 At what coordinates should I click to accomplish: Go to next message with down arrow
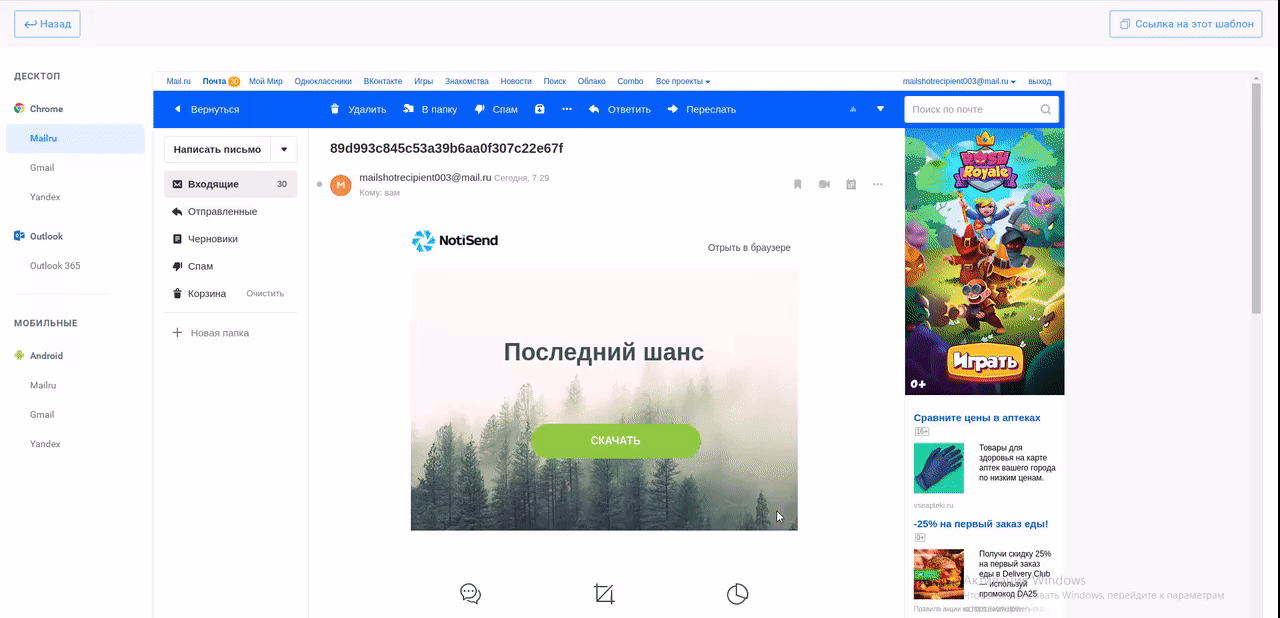coord(881,109)
